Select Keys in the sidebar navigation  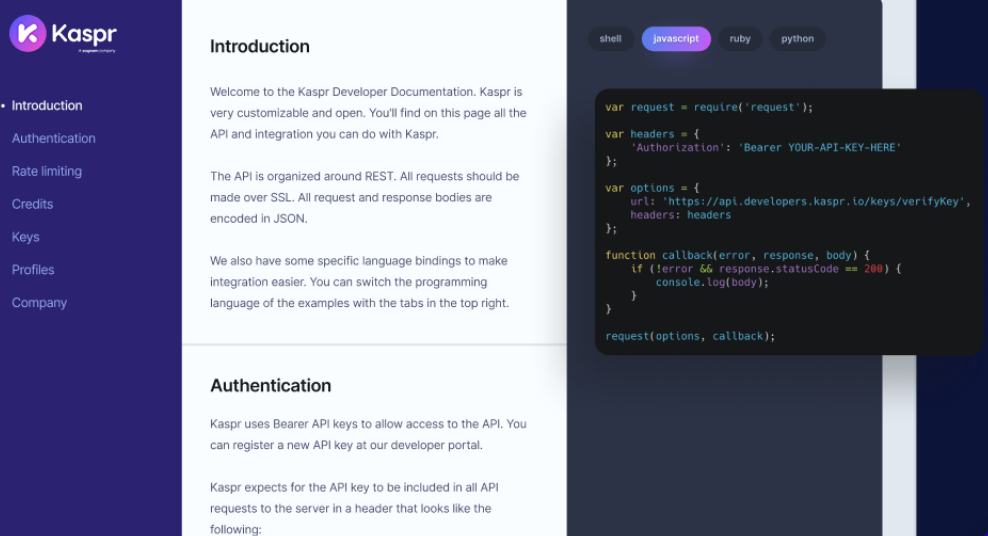(25, 237)
